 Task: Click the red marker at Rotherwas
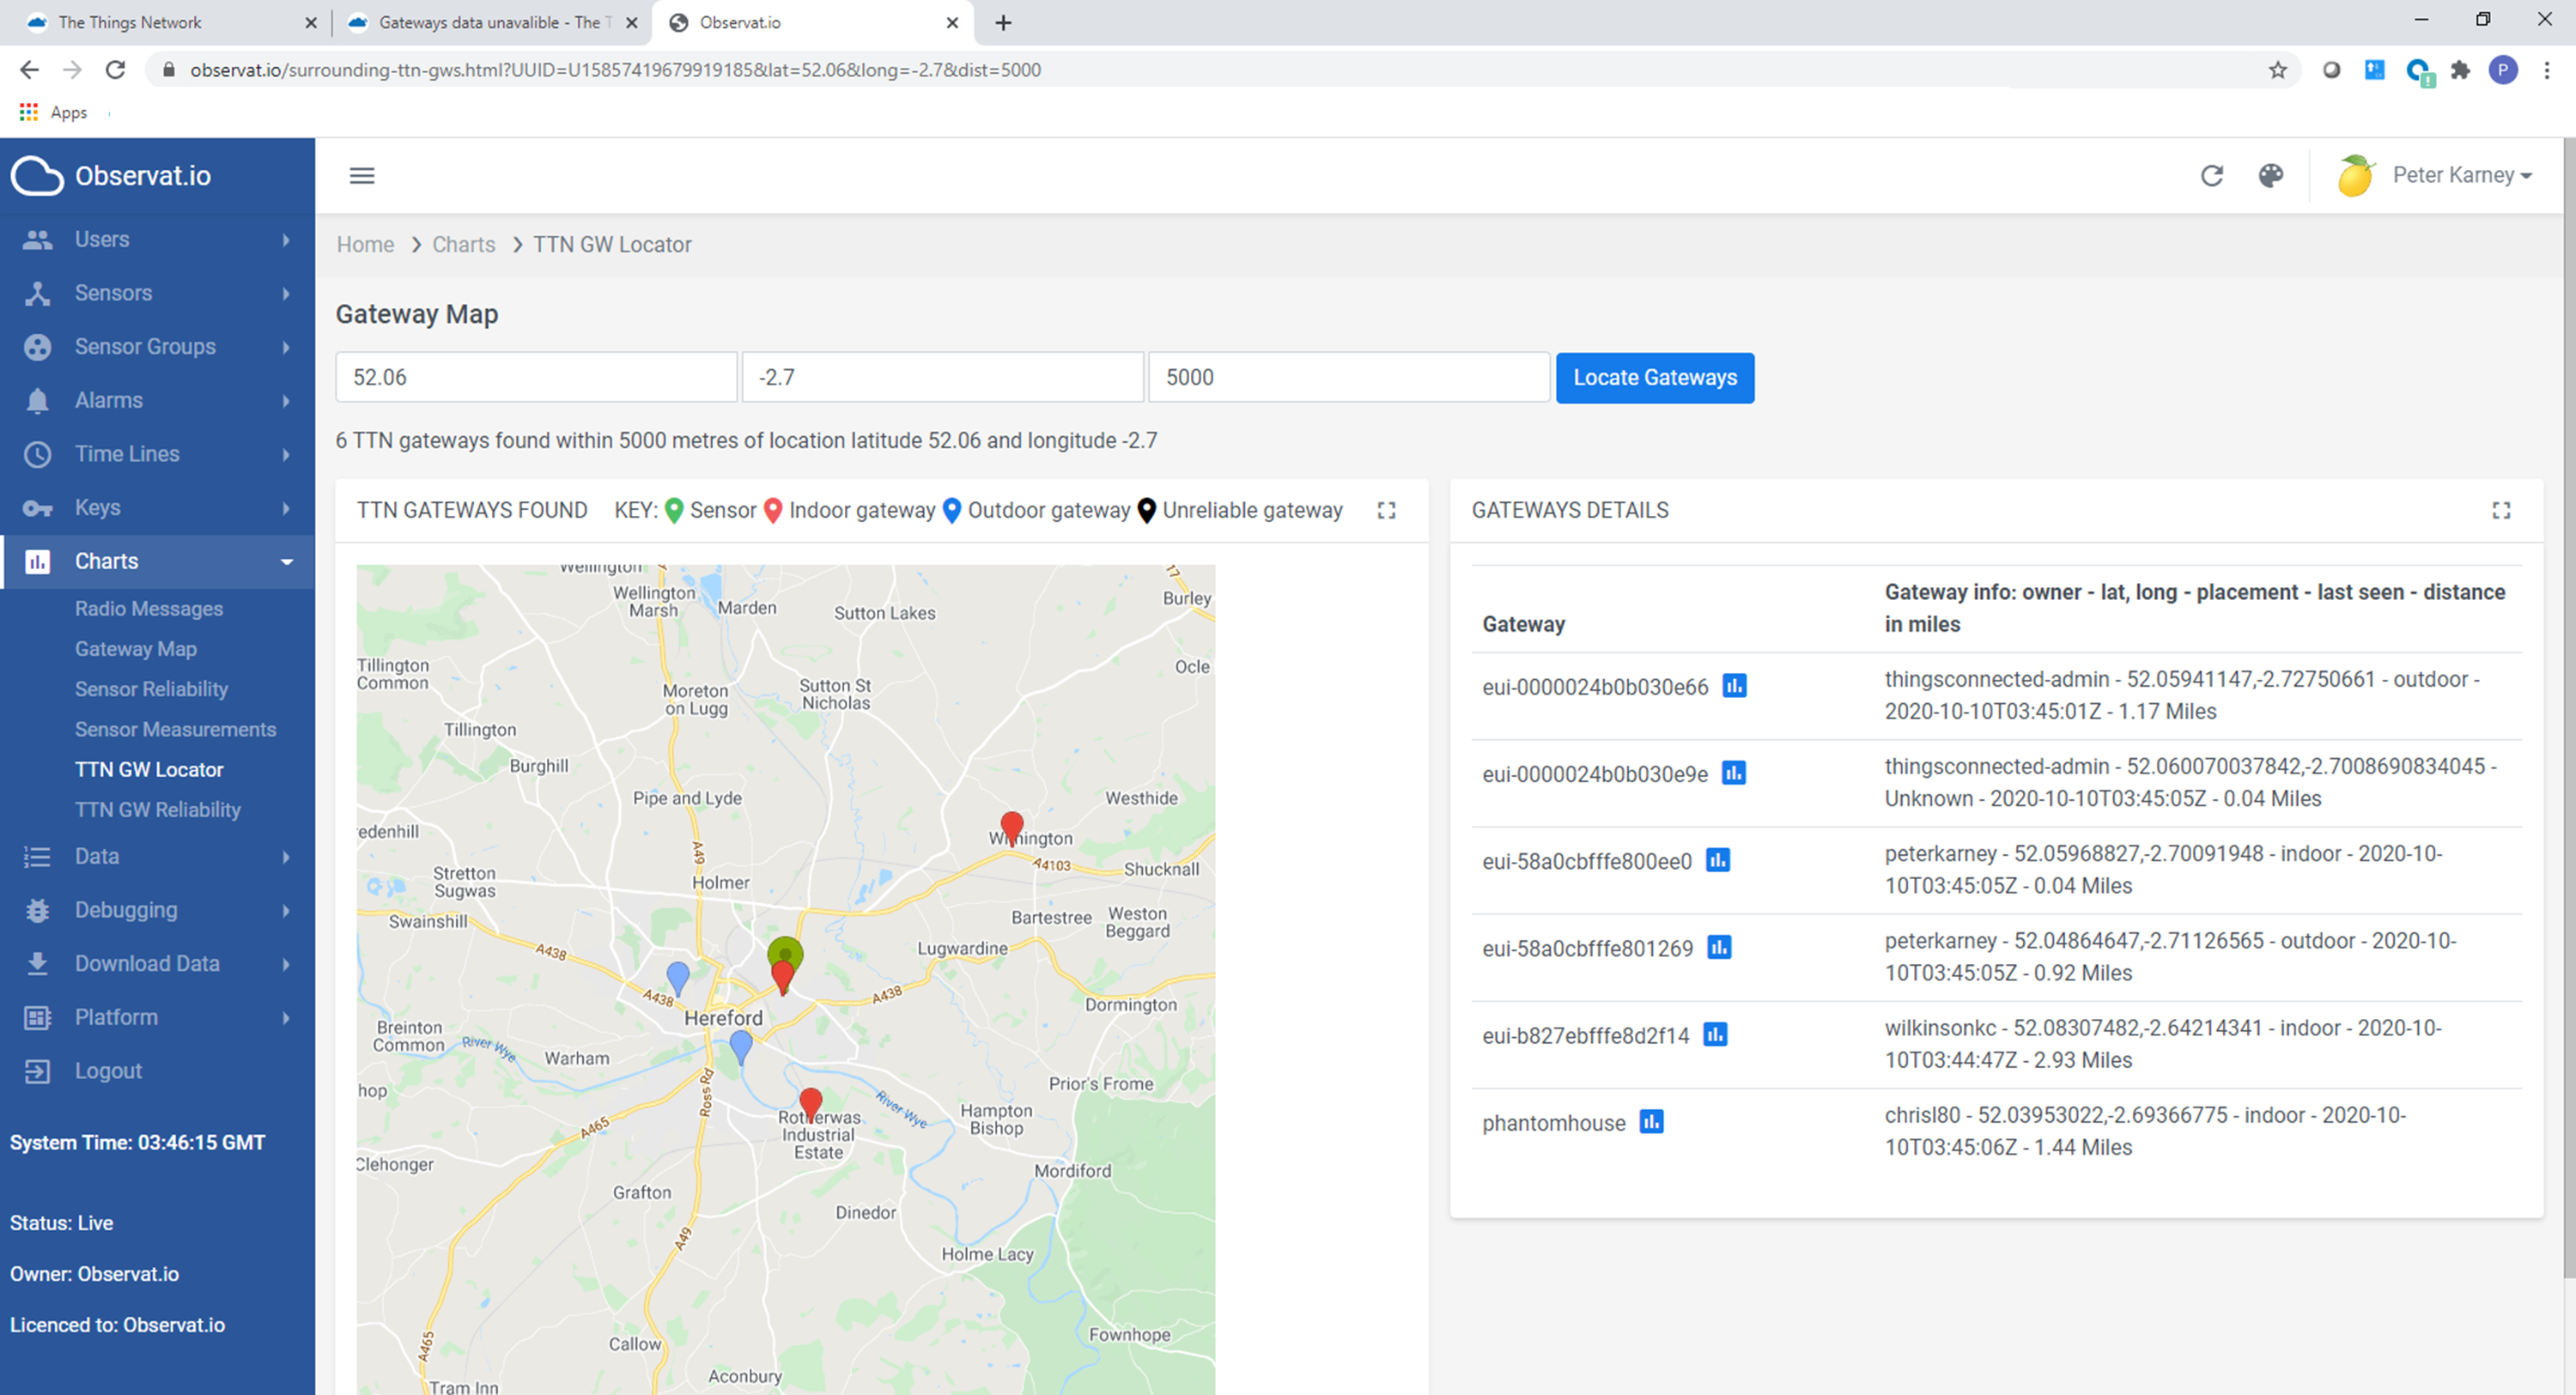[x=811, y=1105]
